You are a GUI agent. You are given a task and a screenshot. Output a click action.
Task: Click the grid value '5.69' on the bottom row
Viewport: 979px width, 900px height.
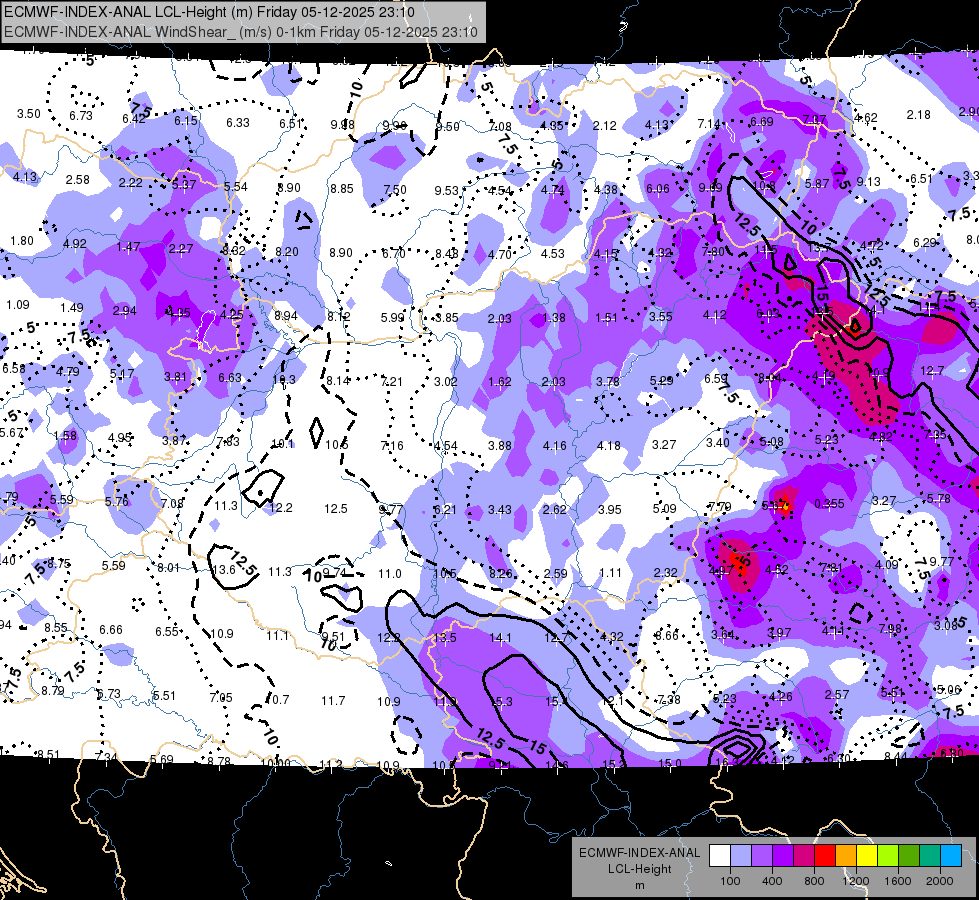(162, 759)
